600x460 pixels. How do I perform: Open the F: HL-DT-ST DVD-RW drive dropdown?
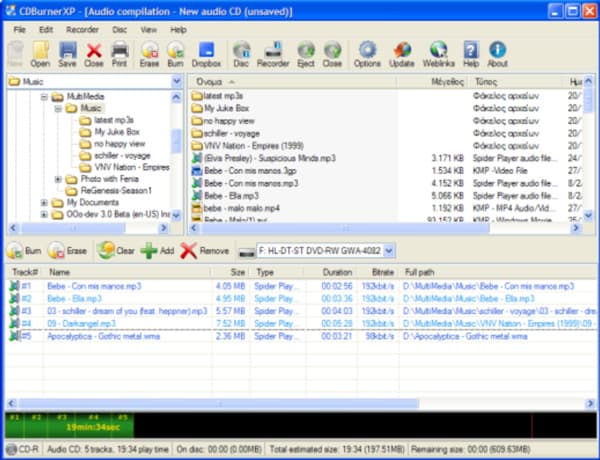[x=389, y=251]
